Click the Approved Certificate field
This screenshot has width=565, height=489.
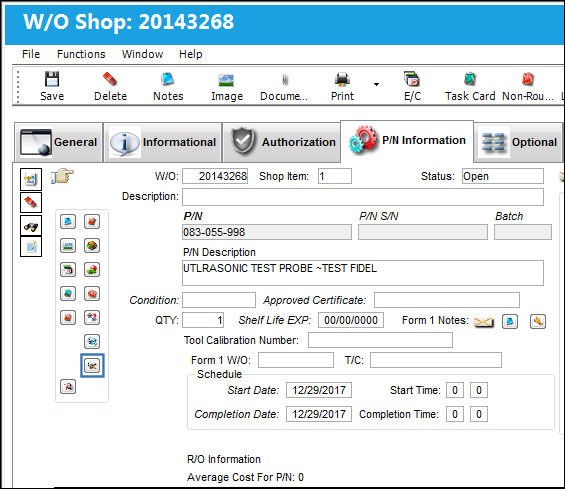(447, 300)
